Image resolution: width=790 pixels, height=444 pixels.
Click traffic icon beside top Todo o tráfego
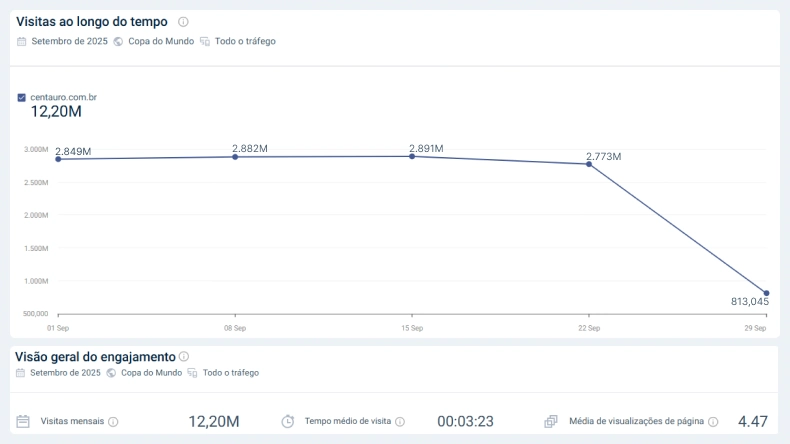coord(205,42)
